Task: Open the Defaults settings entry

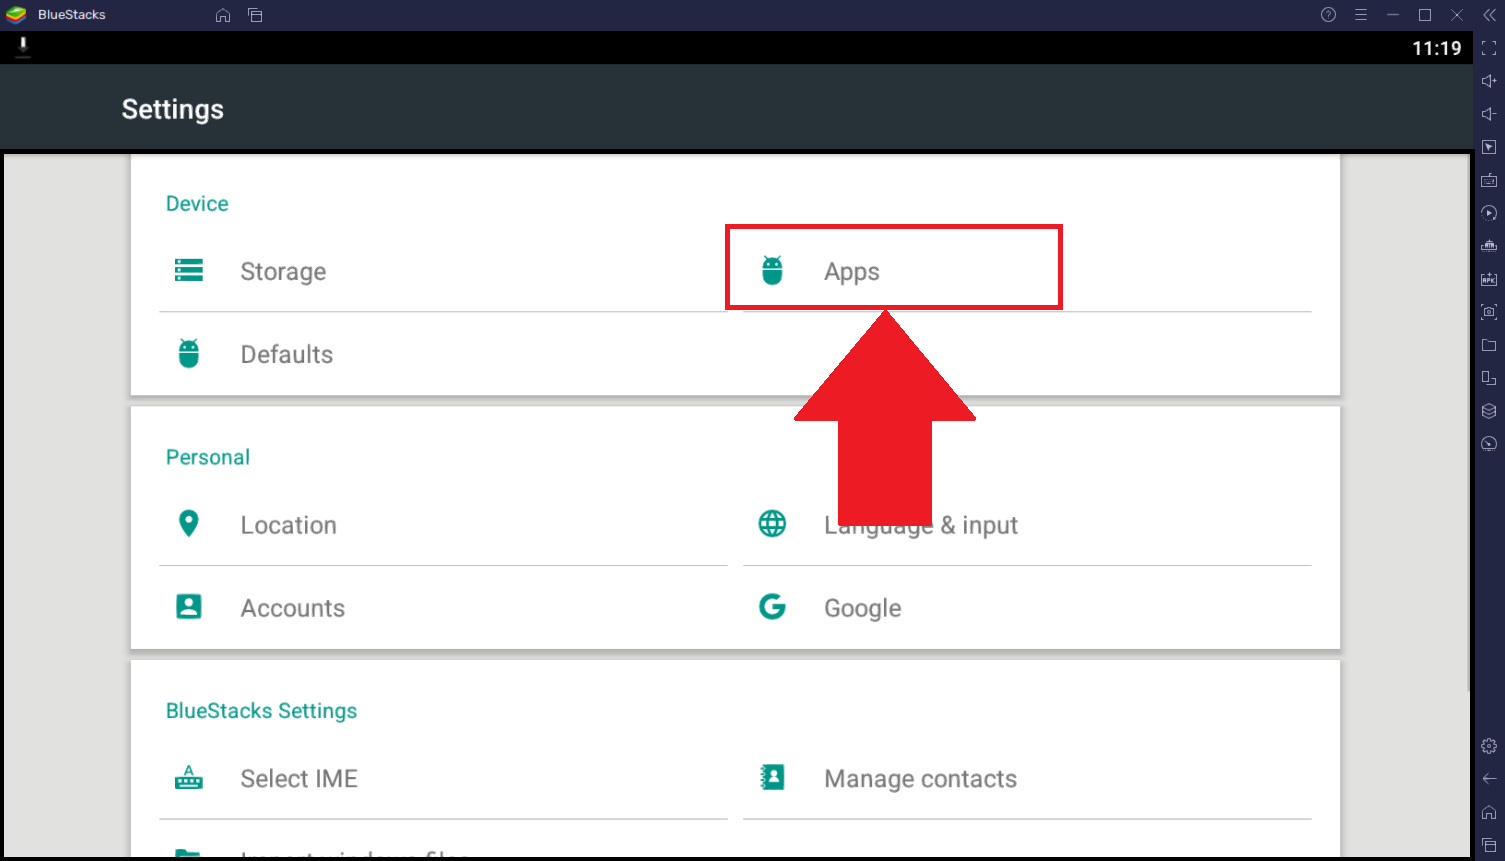Action: [x=286, y=355]
